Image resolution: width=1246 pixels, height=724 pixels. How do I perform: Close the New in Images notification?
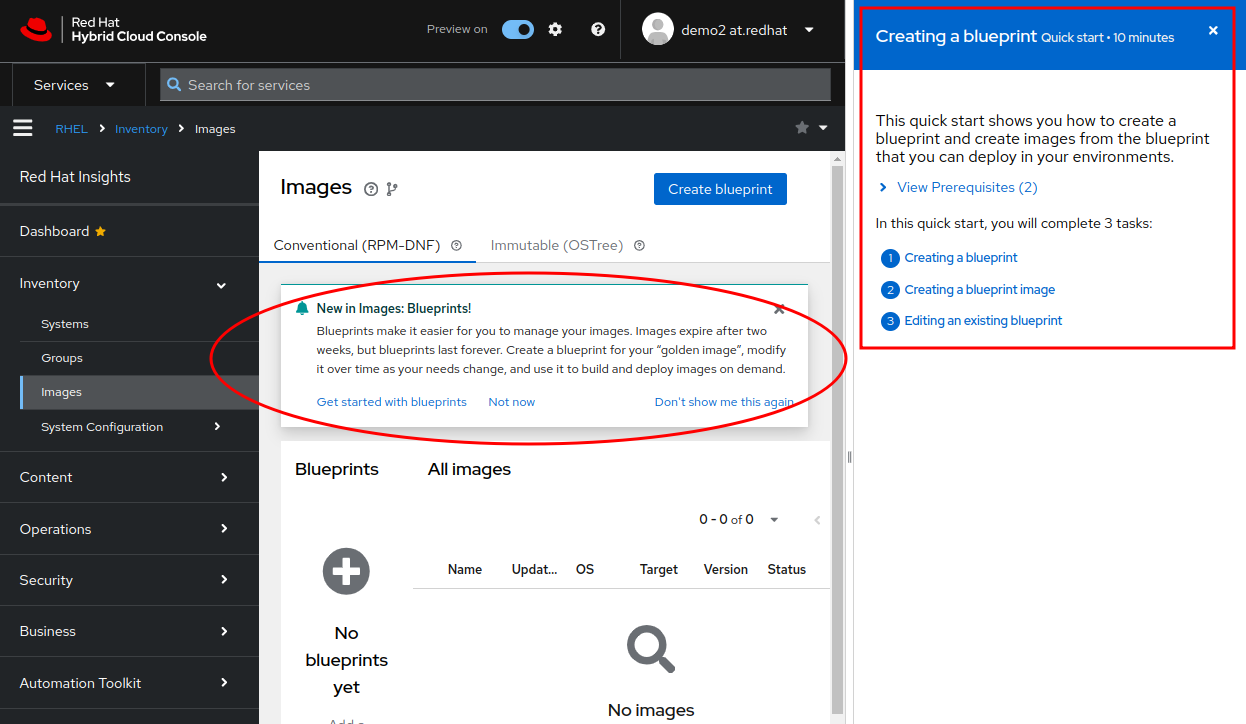click(x=779, y=309)
